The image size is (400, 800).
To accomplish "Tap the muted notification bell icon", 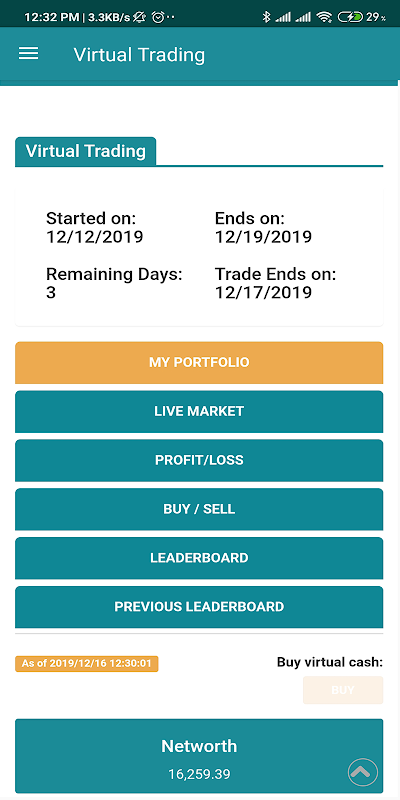I will coord(139,17).
